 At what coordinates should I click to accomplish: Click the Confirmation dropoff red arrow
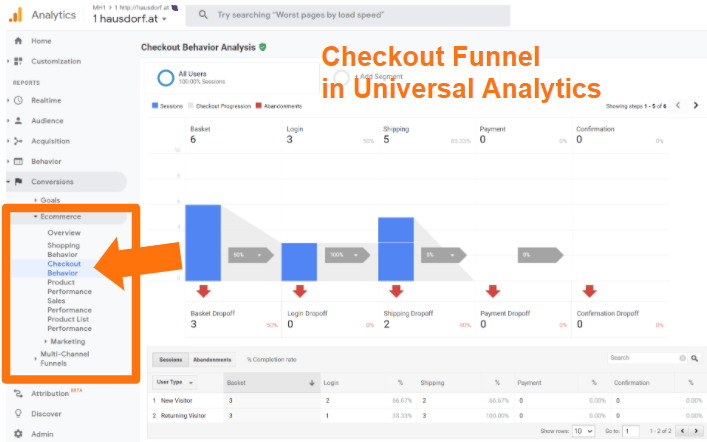tap(589, 291)
